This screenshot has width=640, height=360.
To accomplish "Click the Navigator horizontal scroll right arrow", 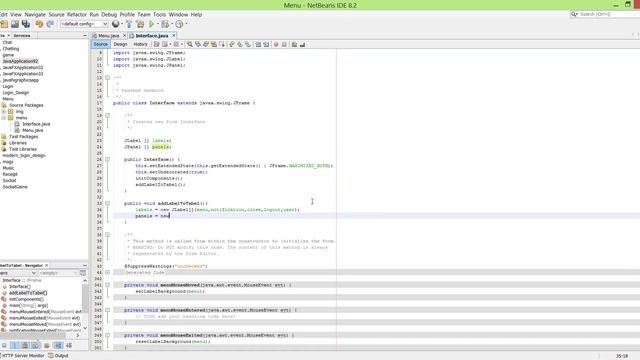I will [78, 336].
